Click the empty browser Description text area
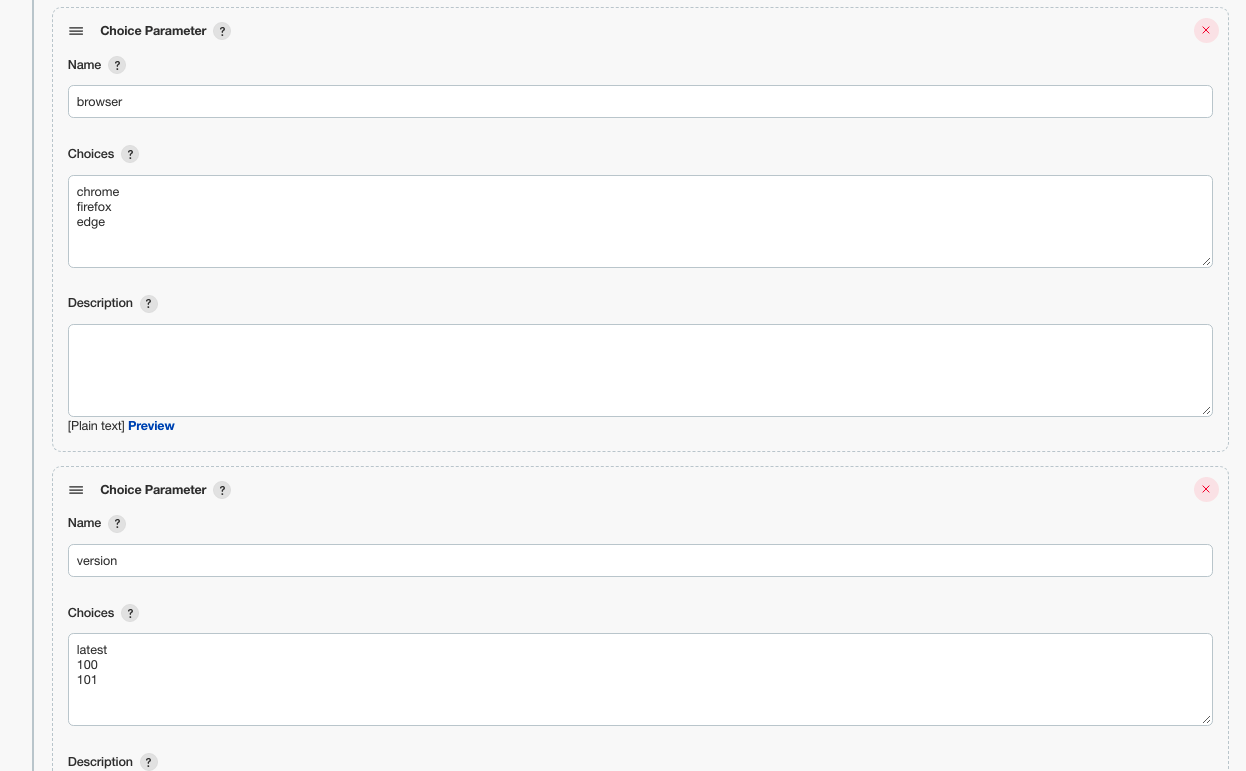 (x=640, y=370)
